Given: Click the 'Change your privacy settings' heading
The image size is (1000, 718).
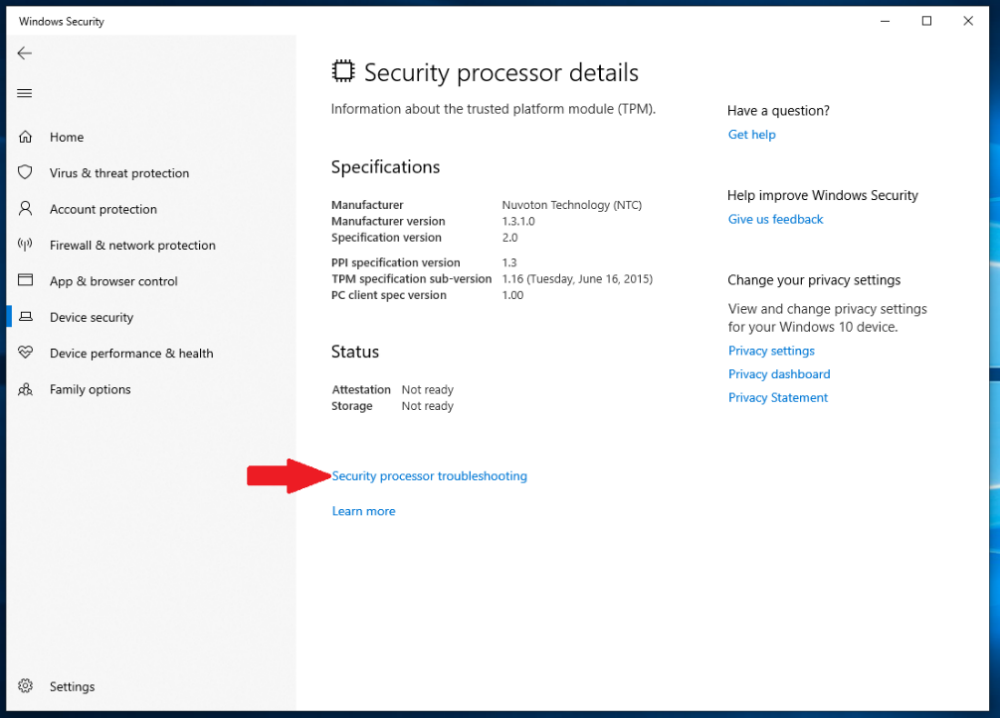Looking at the screenshot, I should tap(814, 281).
